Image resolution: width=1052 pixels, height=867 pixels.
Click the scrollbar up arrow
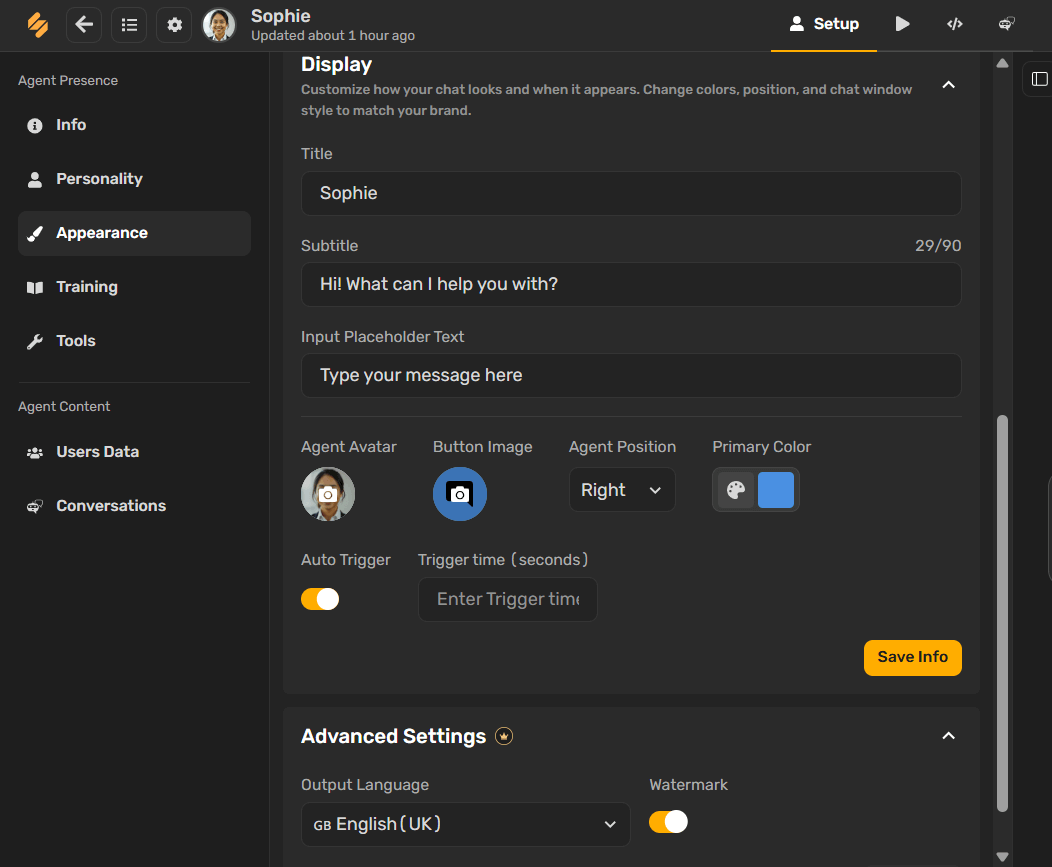coord(1002,63)
